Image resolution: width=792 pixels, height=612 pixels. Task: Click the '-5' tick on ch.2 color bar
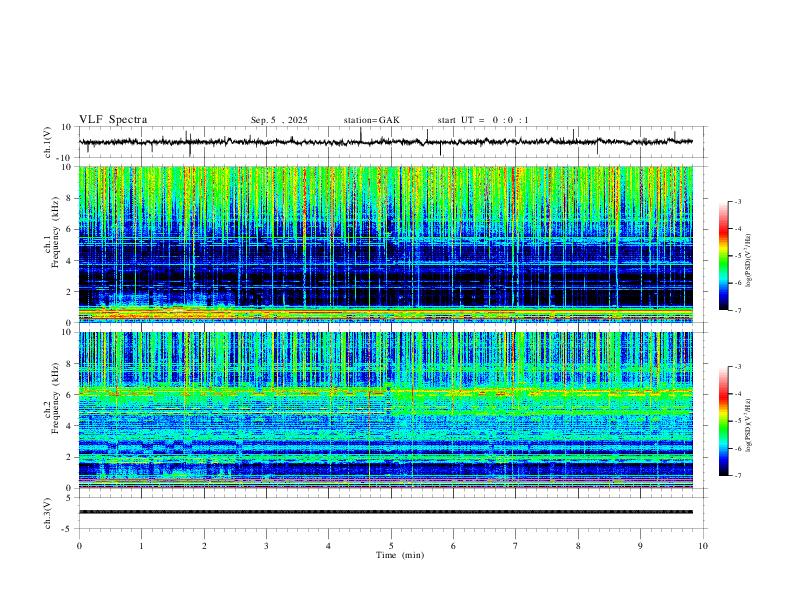pos(737,421)
